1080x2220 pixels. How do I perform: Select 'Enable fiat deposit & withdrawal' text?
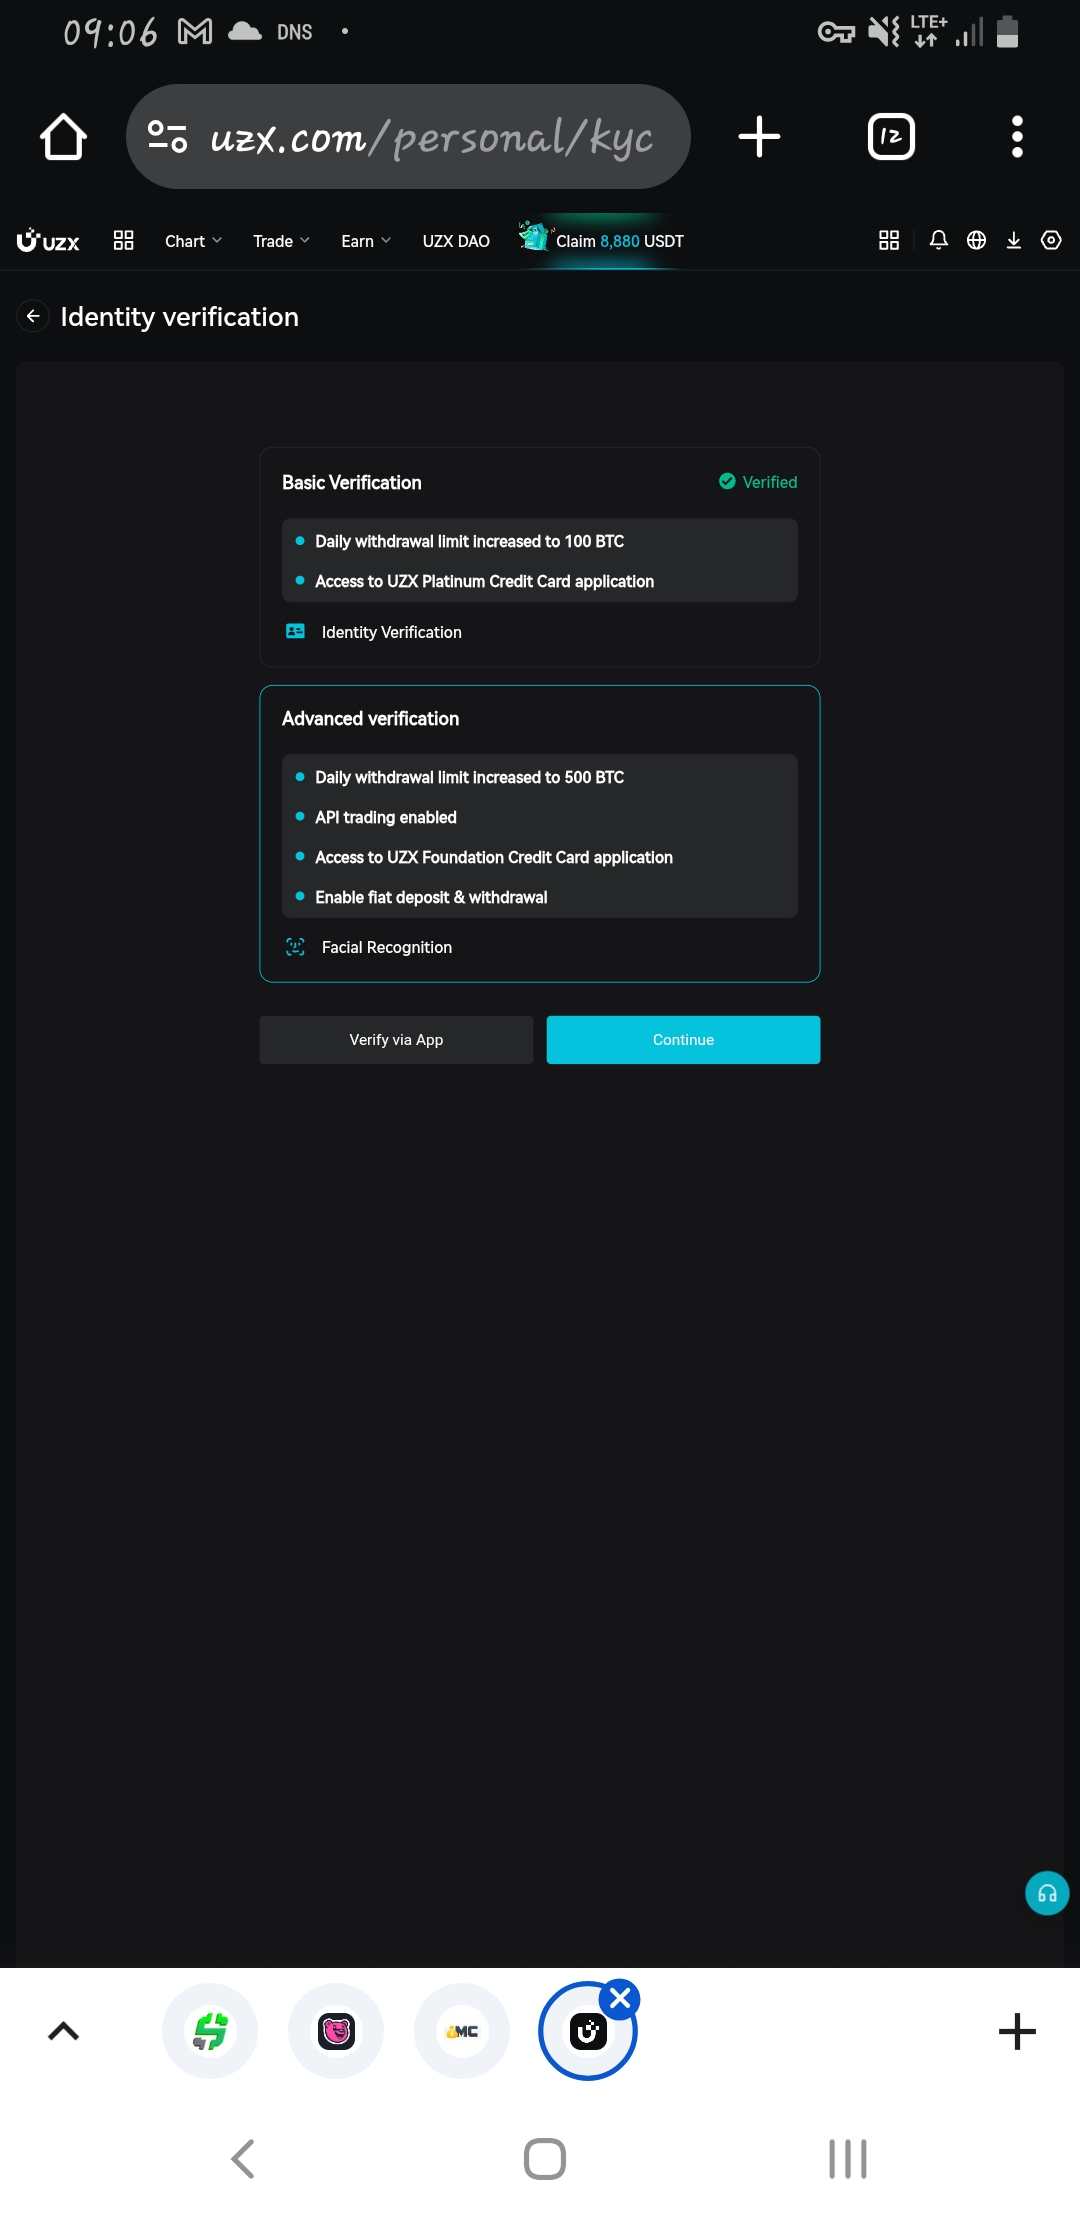(x=431, y=897)
